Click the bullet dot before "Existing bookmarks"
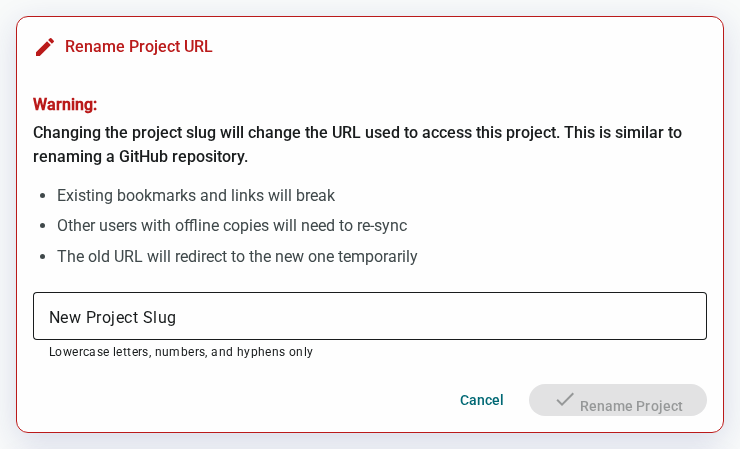 click(42, 195)
